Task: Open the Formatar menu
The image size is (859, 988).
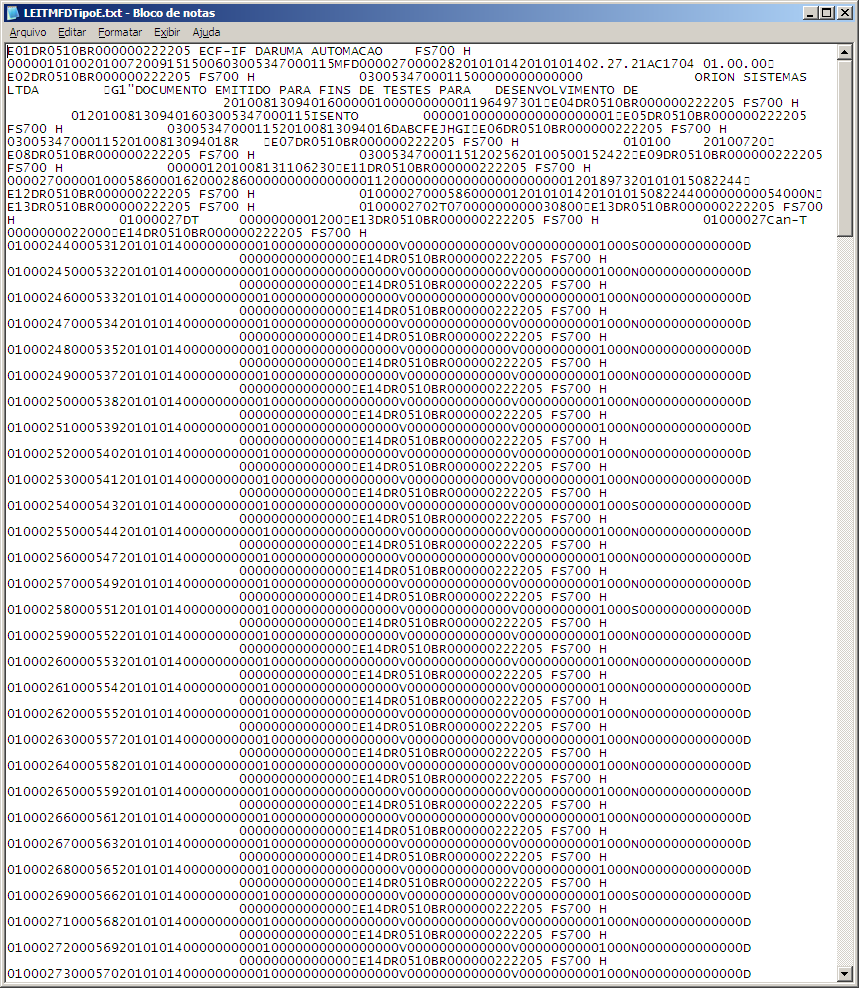Action: (120, 32)
